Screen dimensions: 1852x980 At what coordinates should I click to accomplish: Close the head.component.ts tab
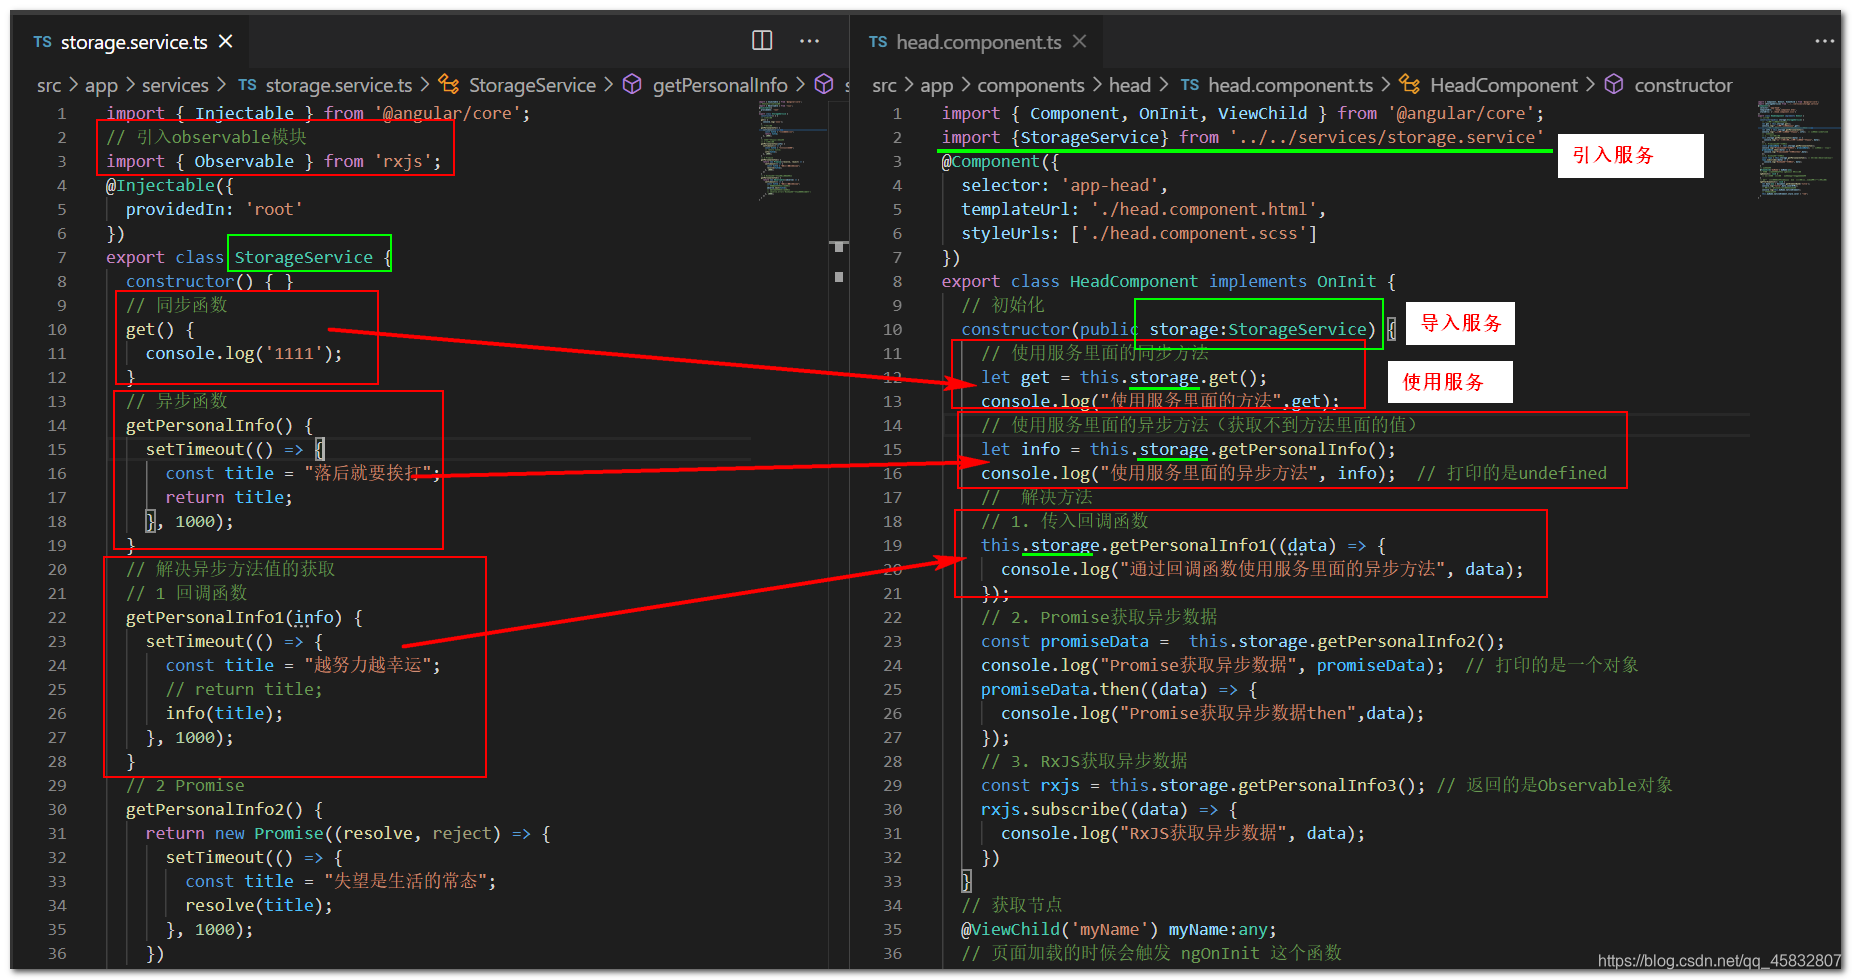[1079, 41]
